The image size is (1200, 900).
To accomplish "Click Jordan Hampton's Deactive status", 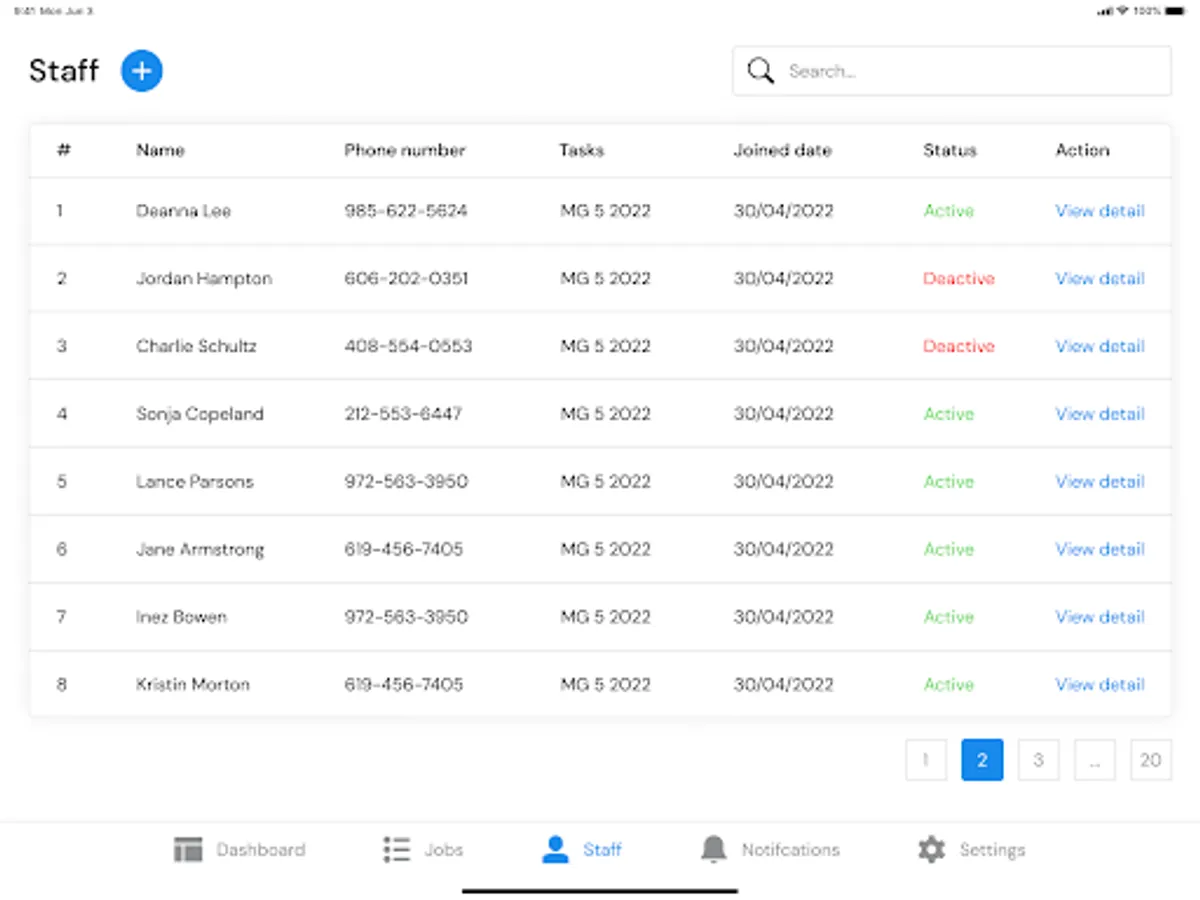I will point(959,279).
